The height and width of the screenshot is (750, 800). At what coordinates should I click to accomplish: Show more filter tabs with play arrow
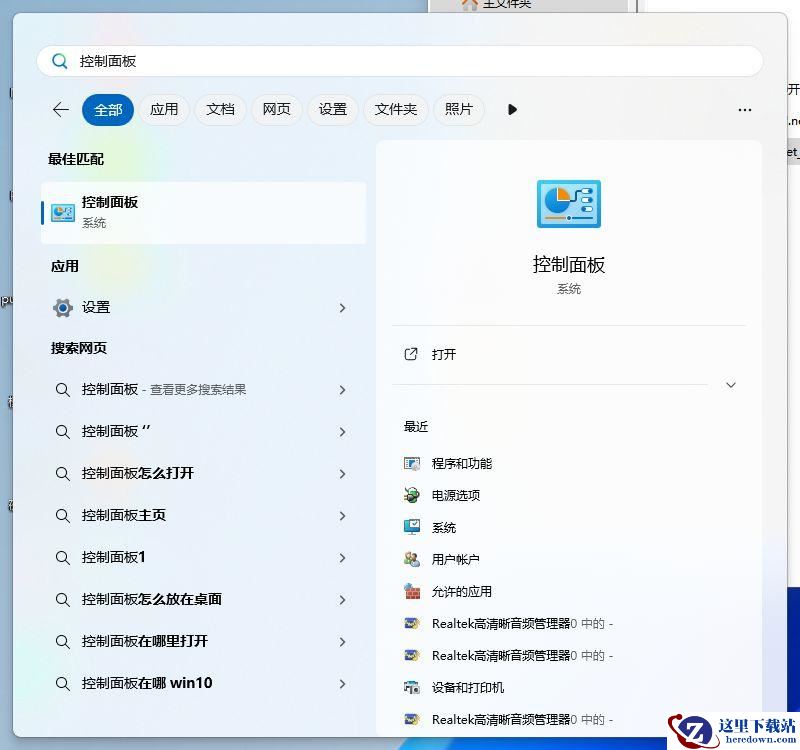pyautogui.click(x=512, y=110)
